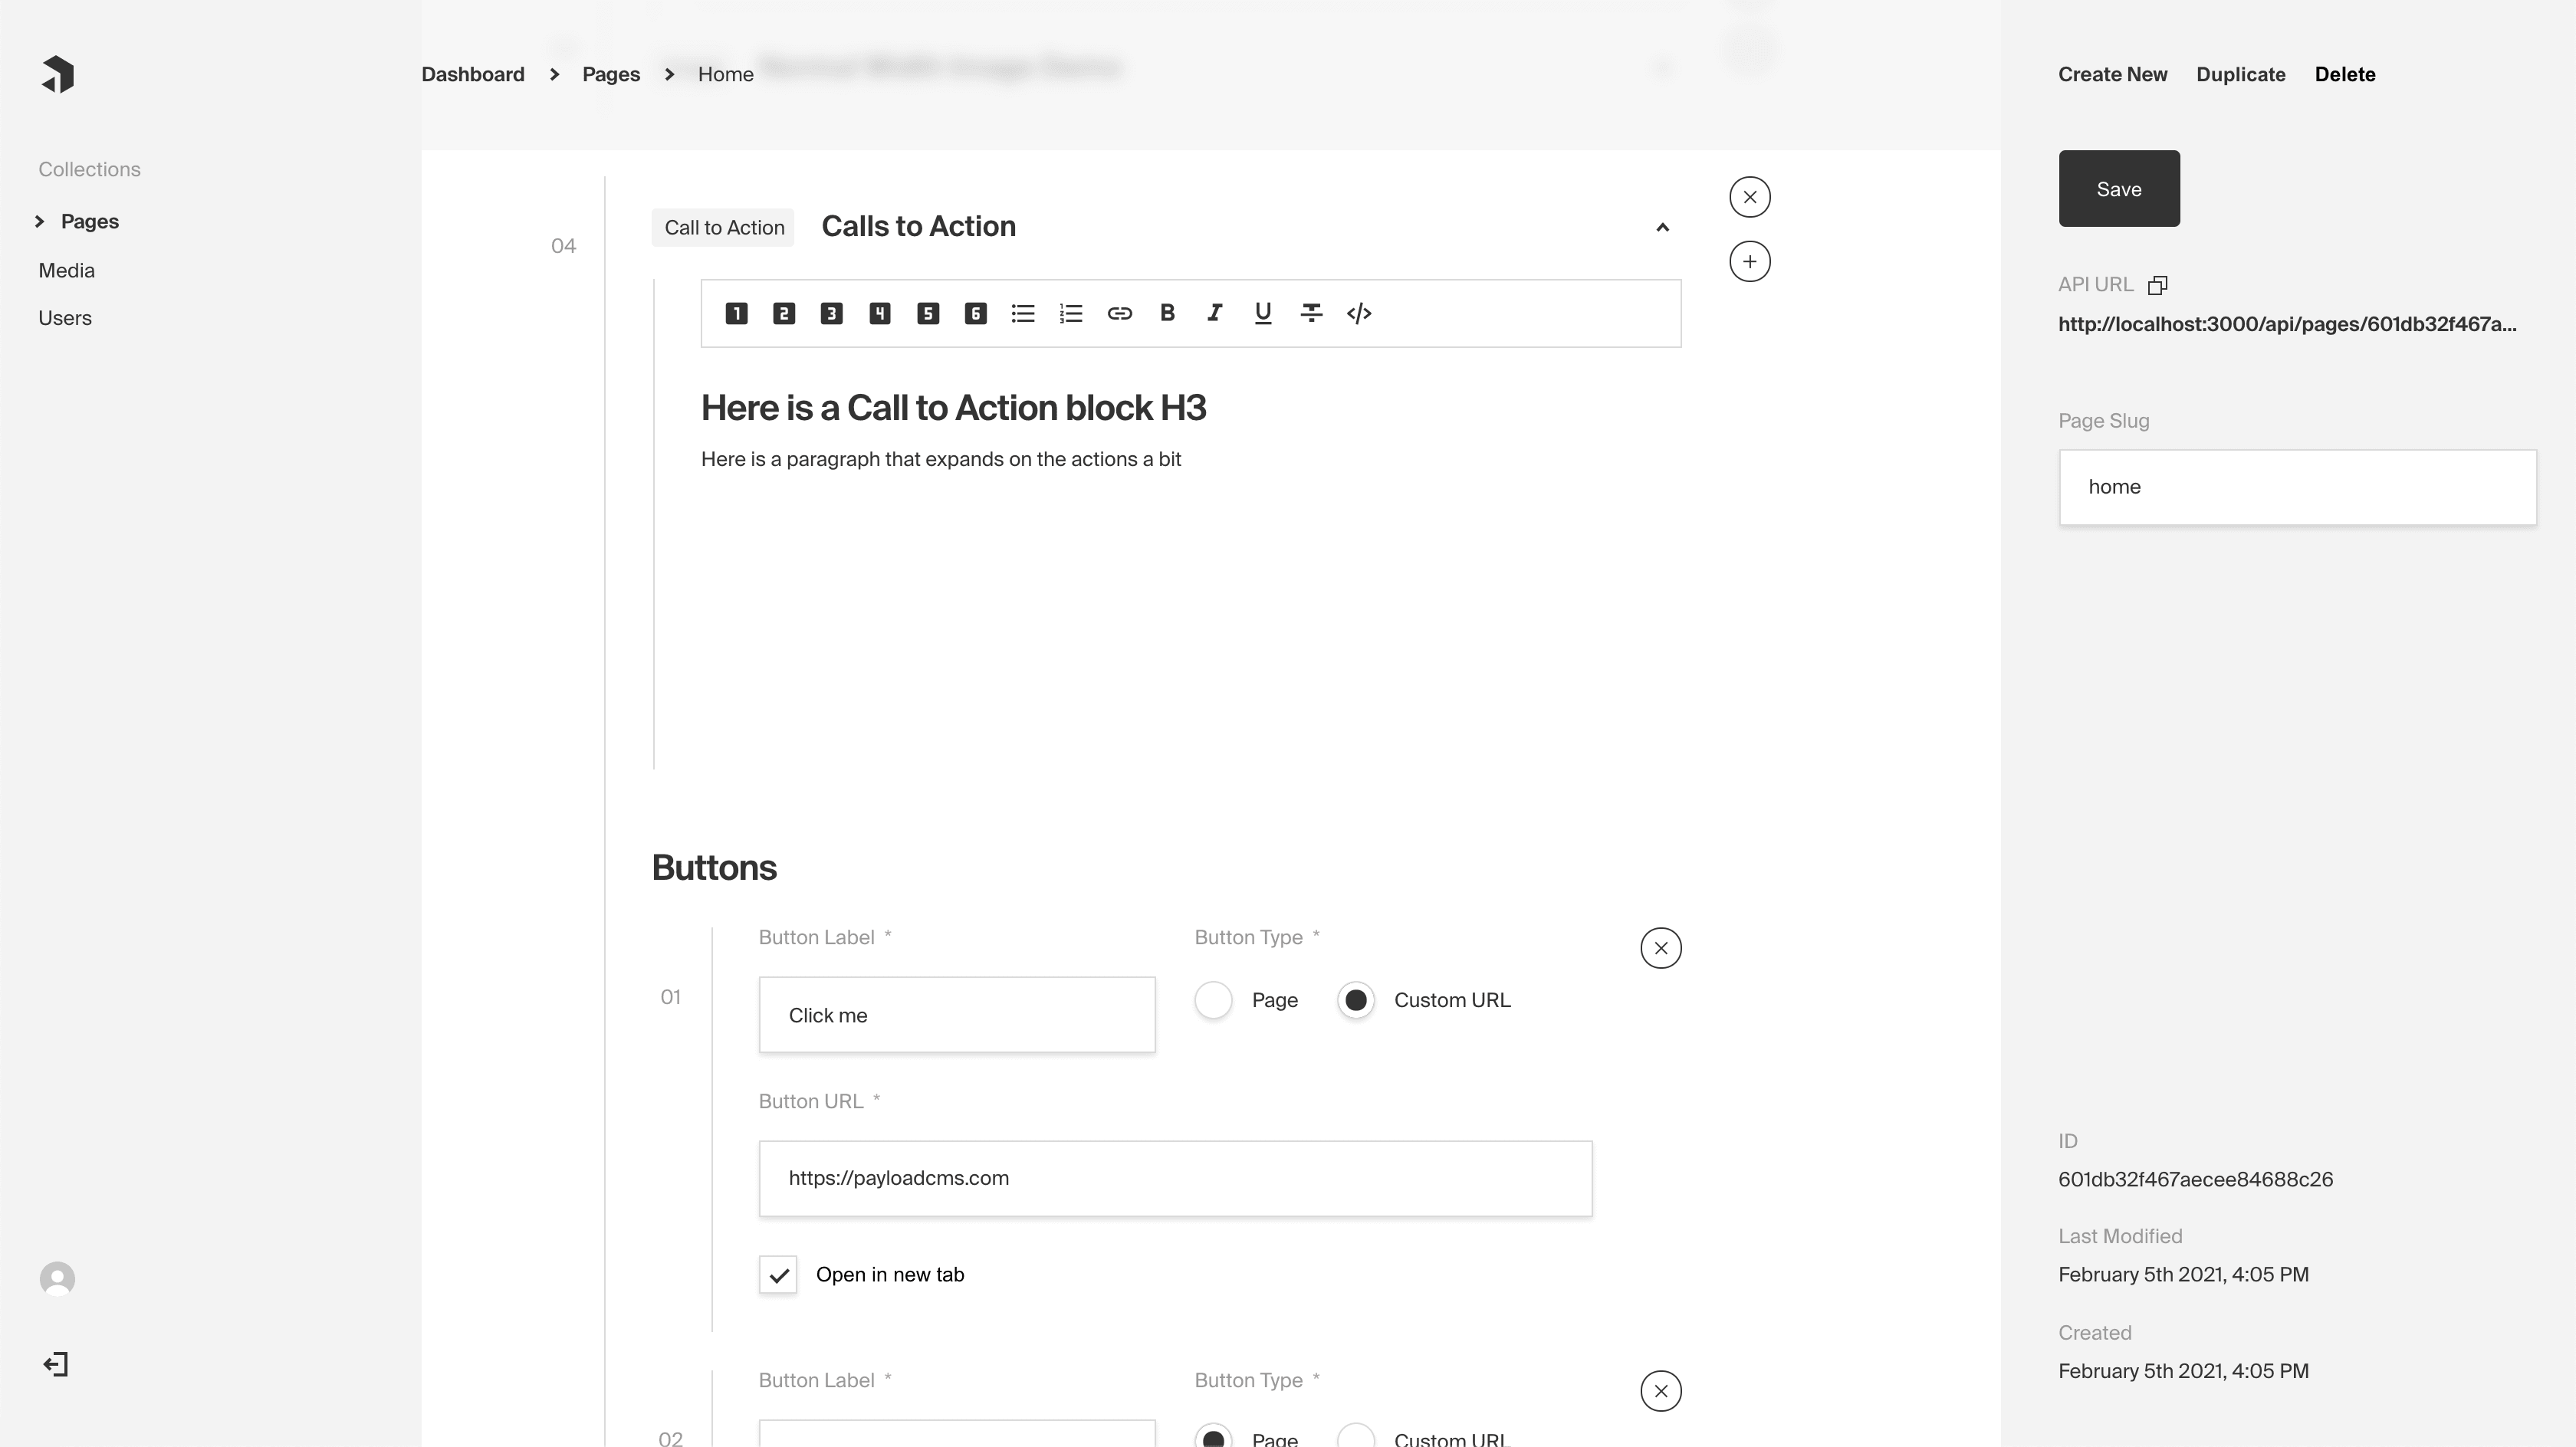Open the user account avatar

tap(57, 1279)
